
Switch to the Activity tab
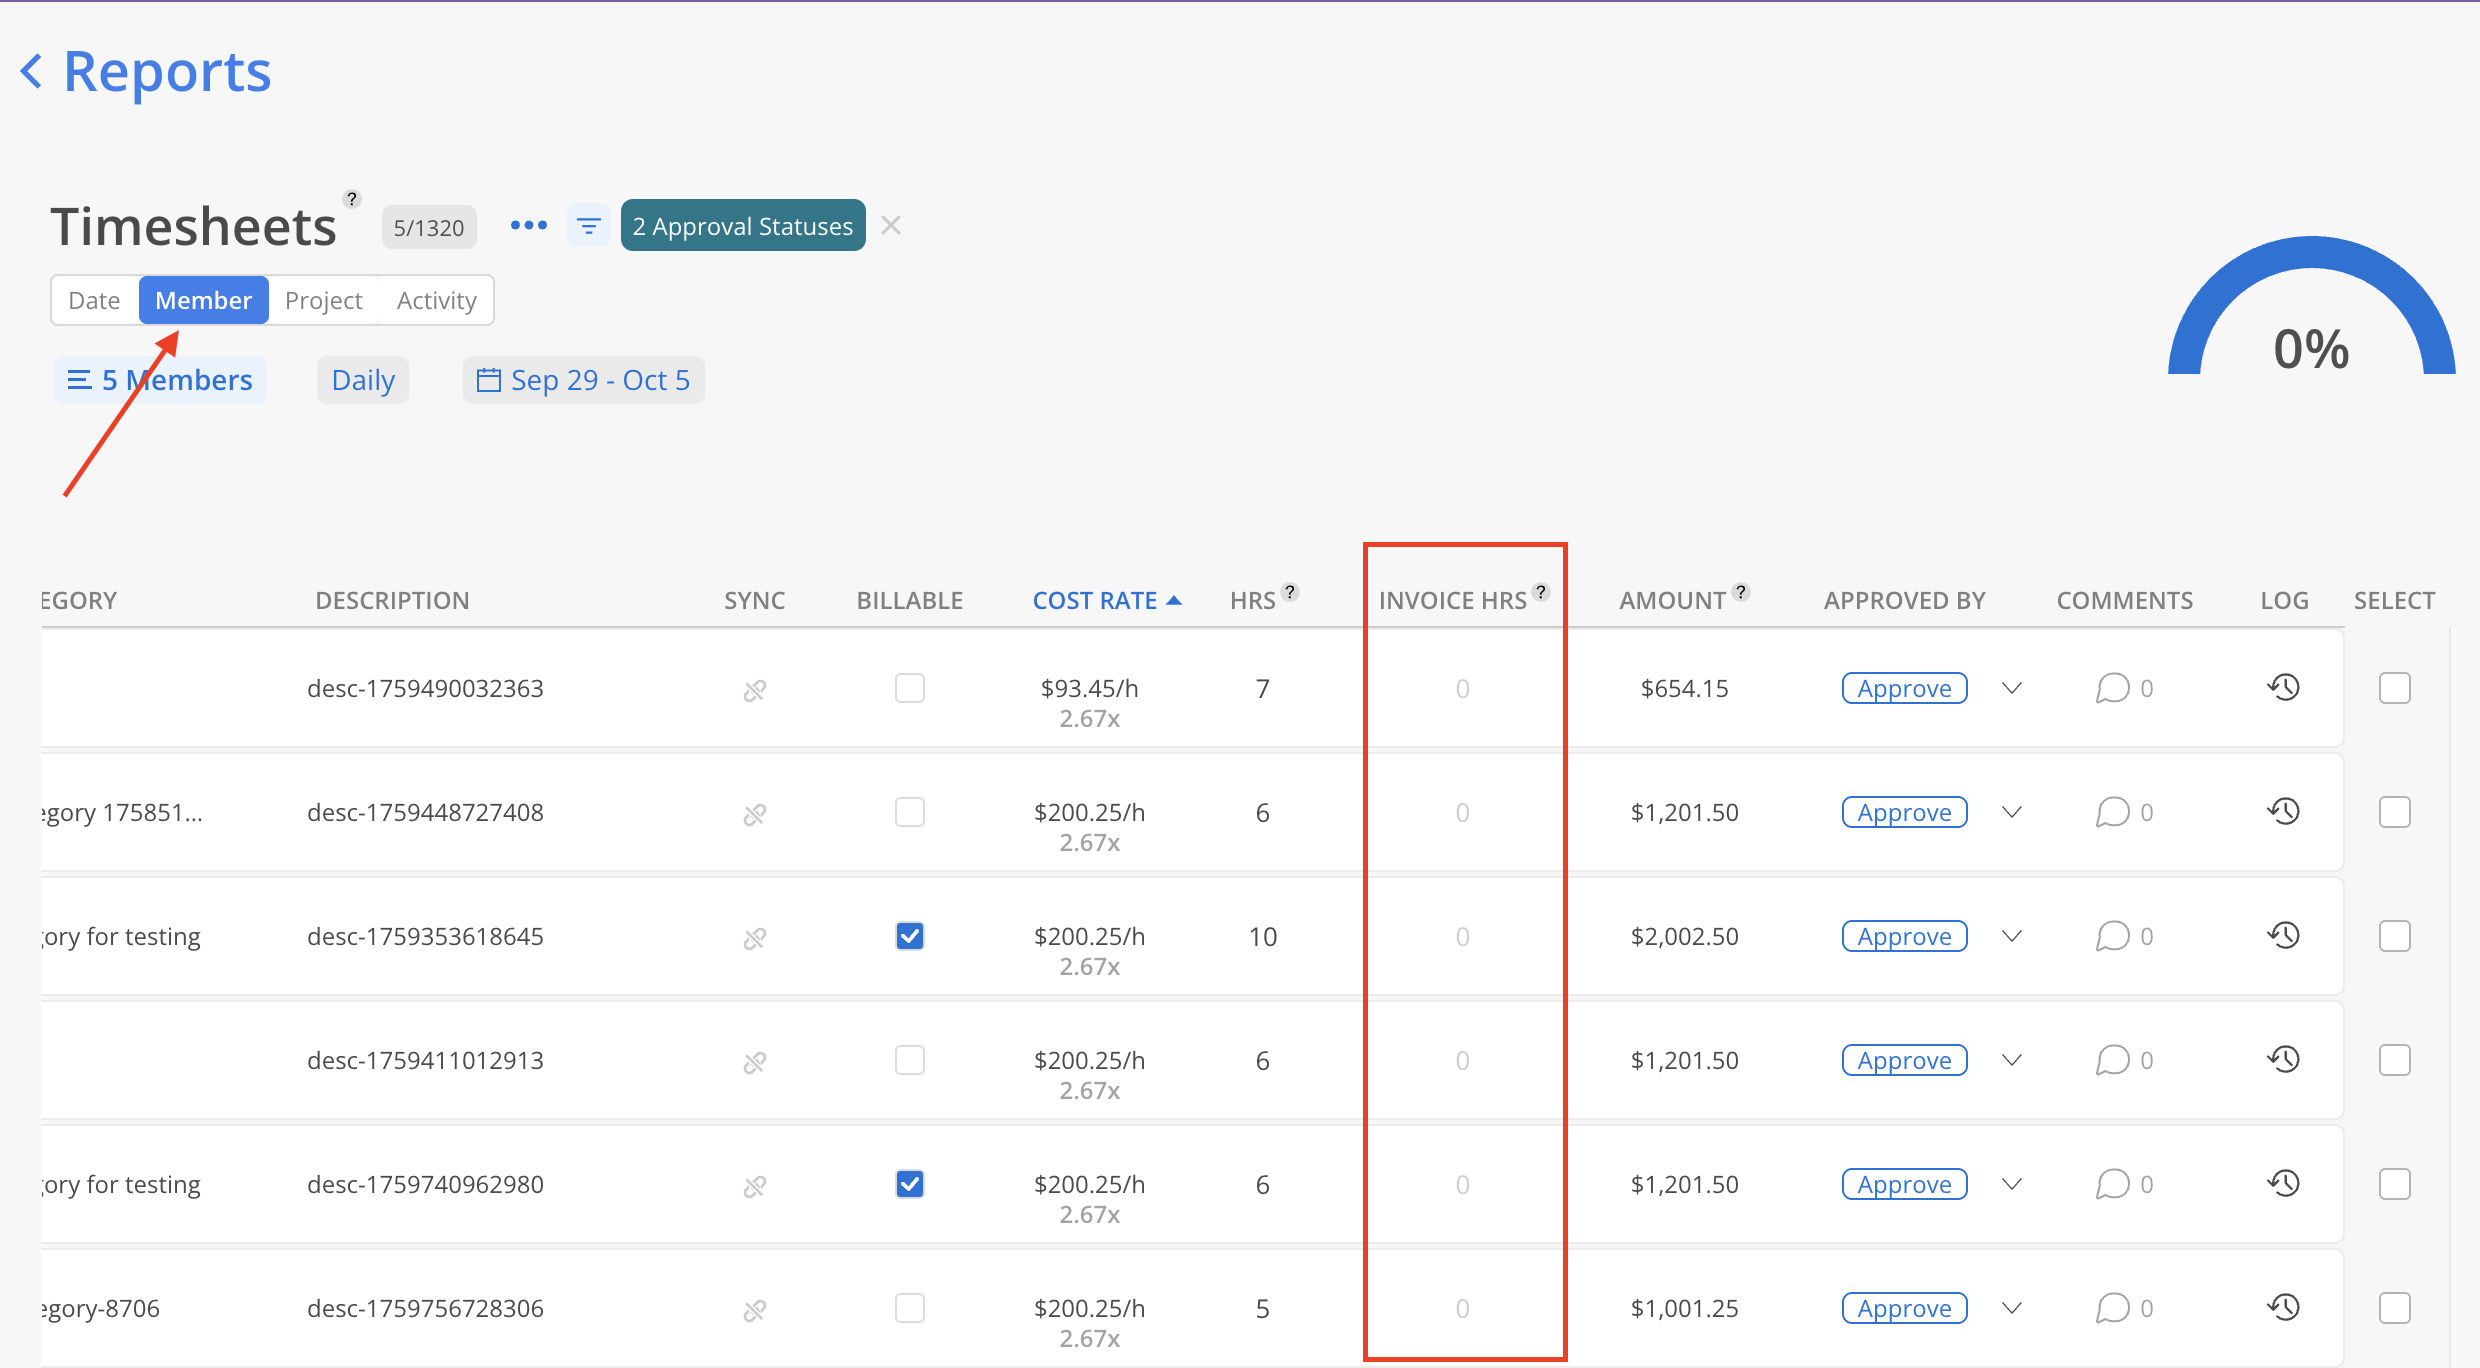436,300
